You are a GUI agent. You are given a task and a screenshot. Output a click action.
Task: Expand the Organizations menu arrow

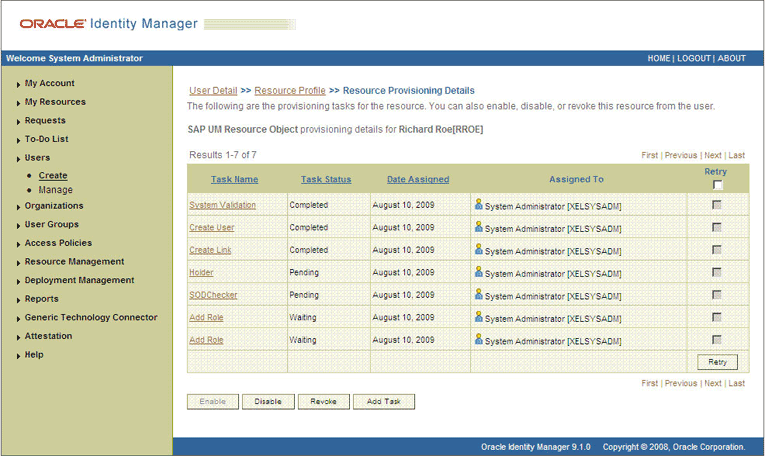18,207
